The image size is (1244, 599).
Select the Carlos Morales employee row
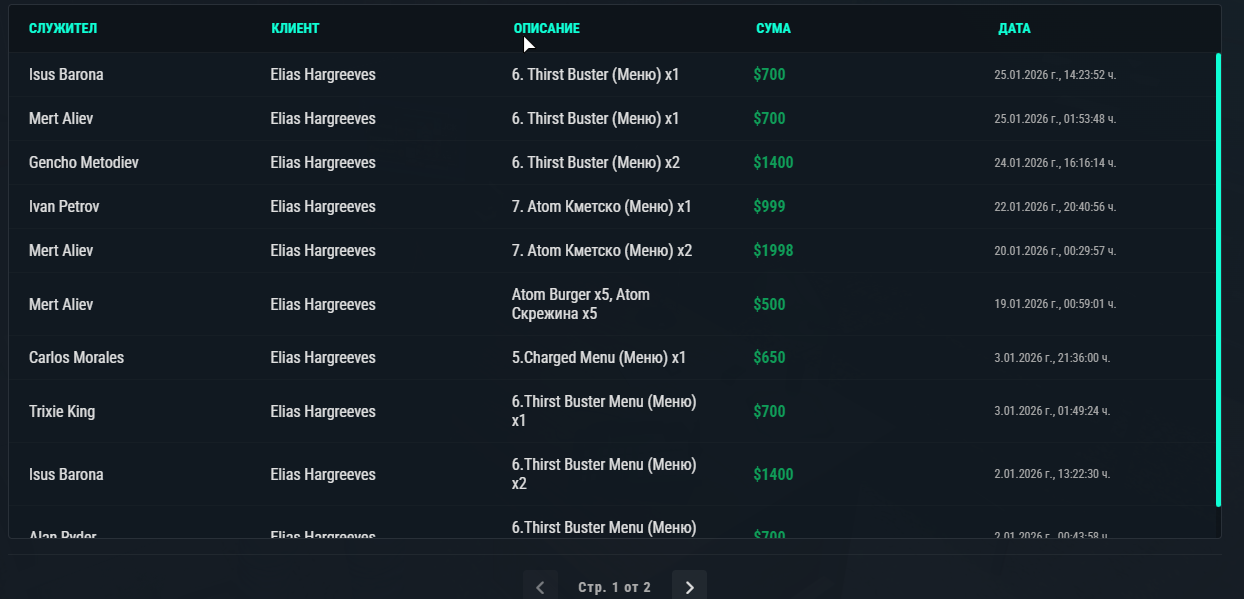tap(612, 357)
